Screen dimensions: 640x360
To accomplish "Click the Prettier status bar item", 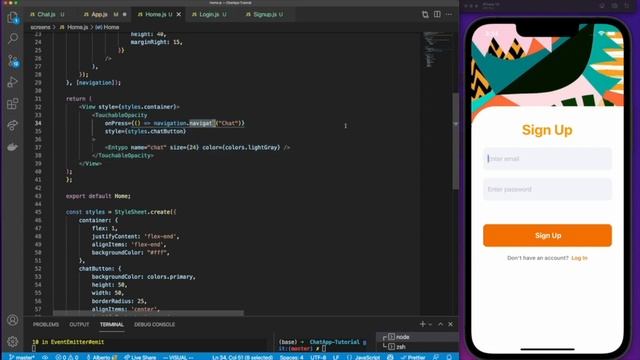I will click(x=413, y=357).
